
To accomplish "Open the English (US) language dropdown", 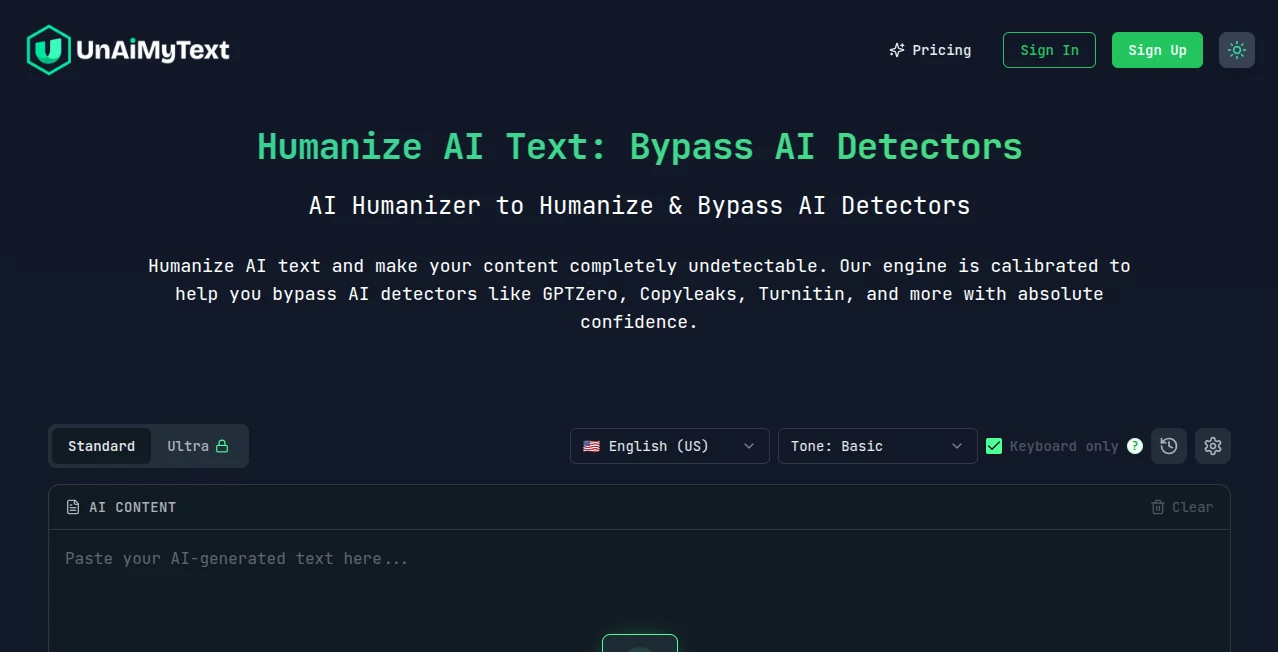I will tap(668, 446).
